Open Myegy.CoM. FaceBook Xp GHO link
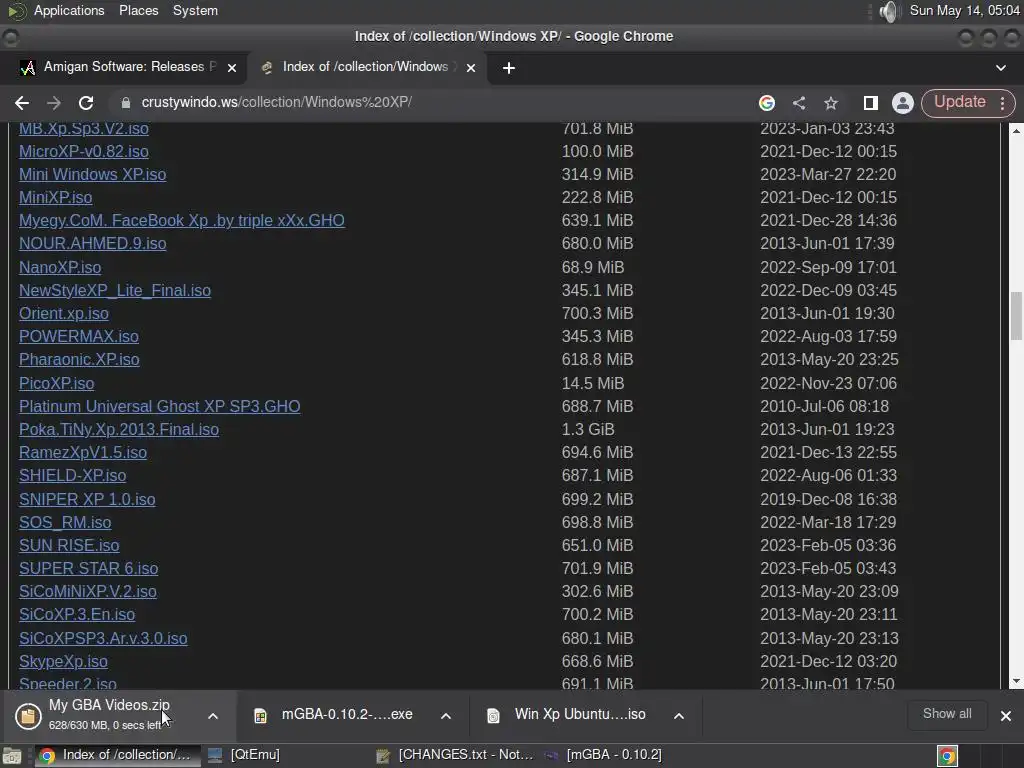Image resolution: width=1024 pixels, height=768 pixels. [x=182, y=220]
